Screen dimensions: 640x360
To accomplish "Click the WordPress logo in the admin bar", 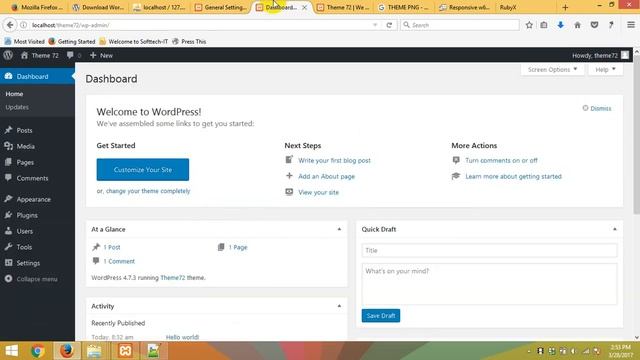I will (x=8, y=55).
